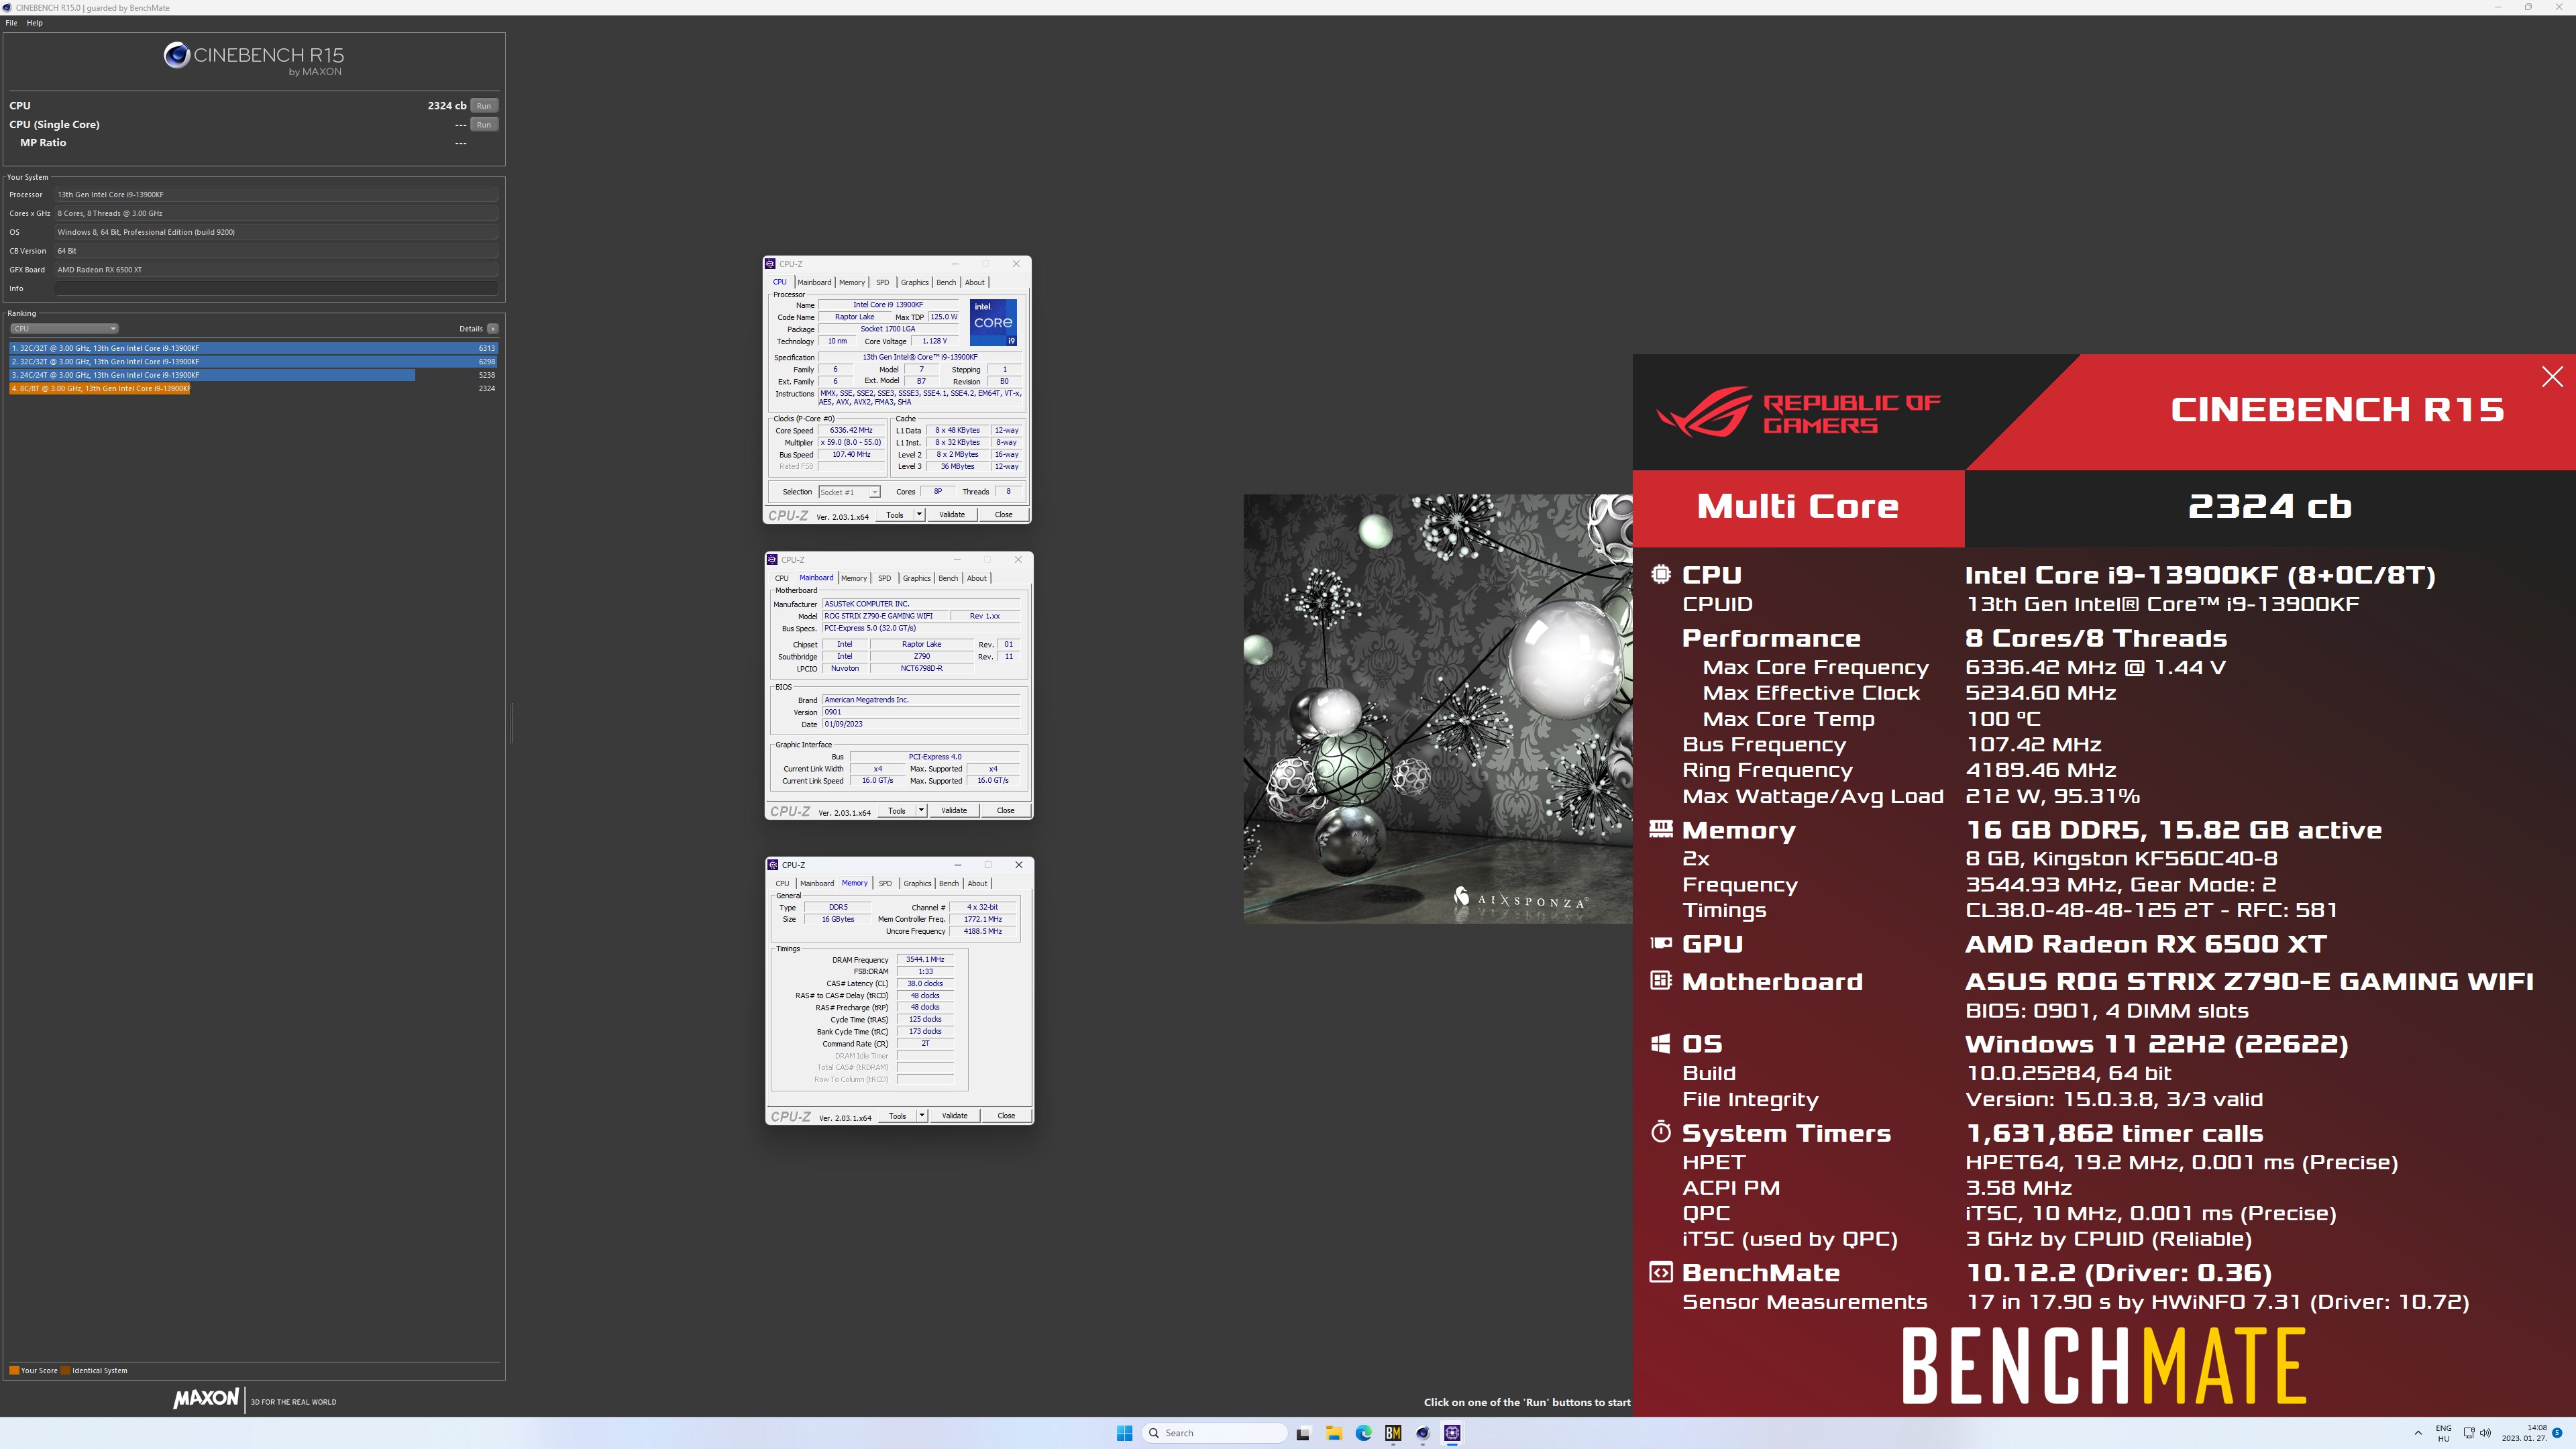Run the CPU (Single Core) benchmark
This screenshot has width=2576, height=1449.
(484, 125)
